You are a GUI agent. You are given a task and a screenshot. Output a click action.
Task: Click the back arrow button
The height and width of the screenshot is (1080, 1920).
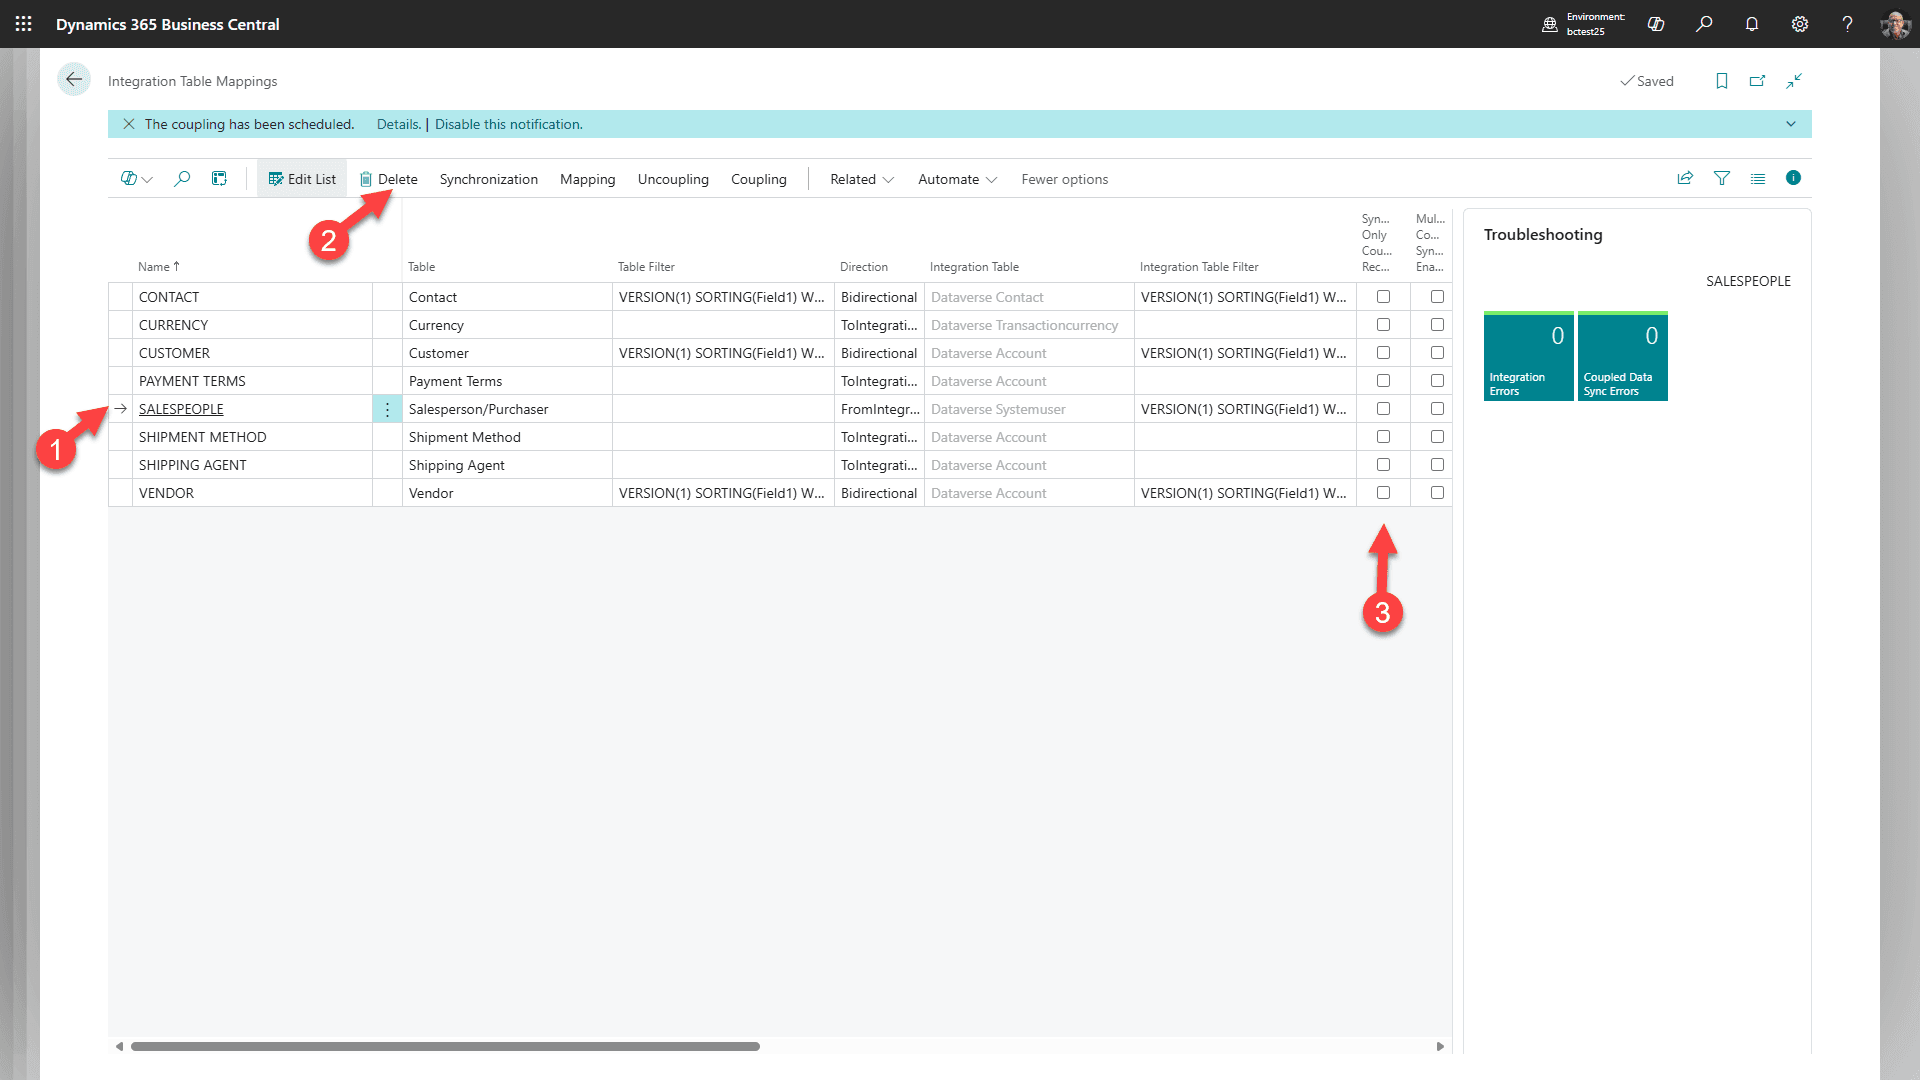point(73,80)
